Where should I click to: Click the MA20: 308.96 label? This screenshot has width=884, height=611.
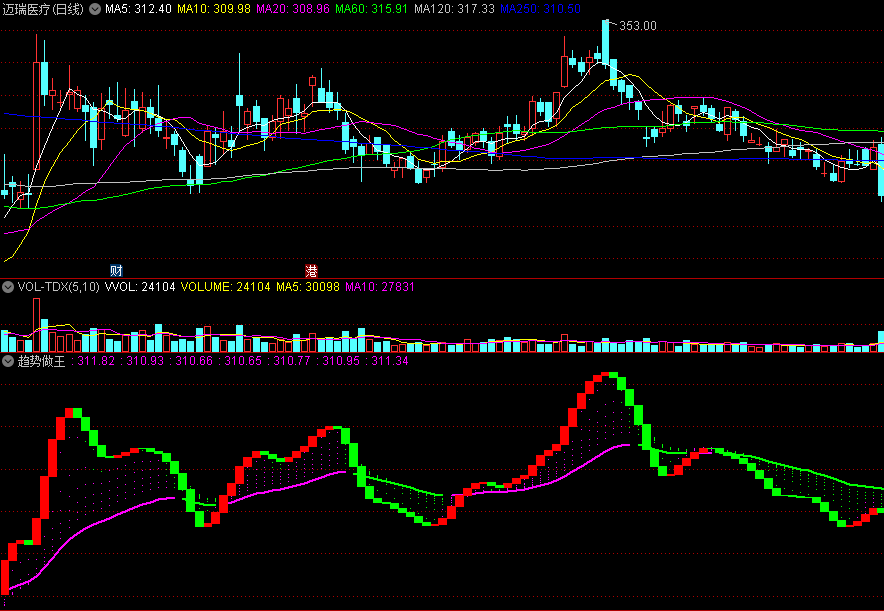[x=293, y=9]
